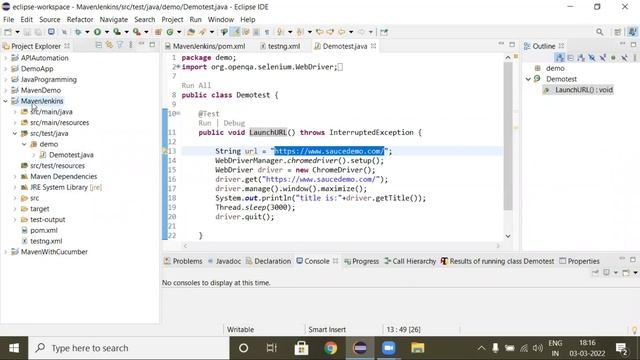Image resolution: width=640 pixels, height=360 pixels.
Task: Close the Demotest.java editor tab
Action: (x=373, y=46)
